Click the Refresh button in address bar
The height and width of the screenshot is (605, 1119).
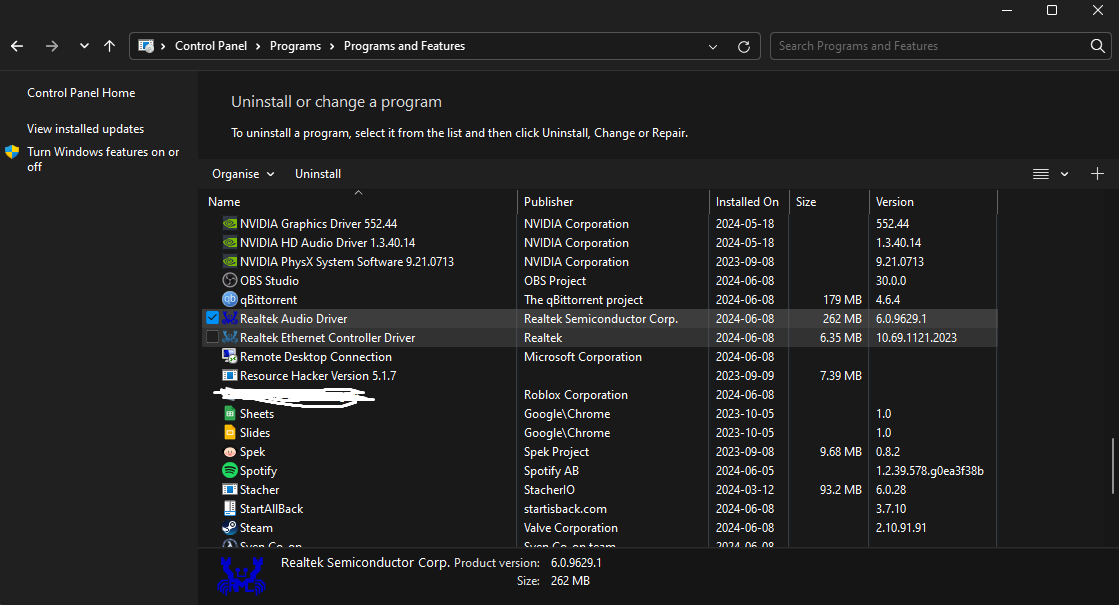[743, 46]
